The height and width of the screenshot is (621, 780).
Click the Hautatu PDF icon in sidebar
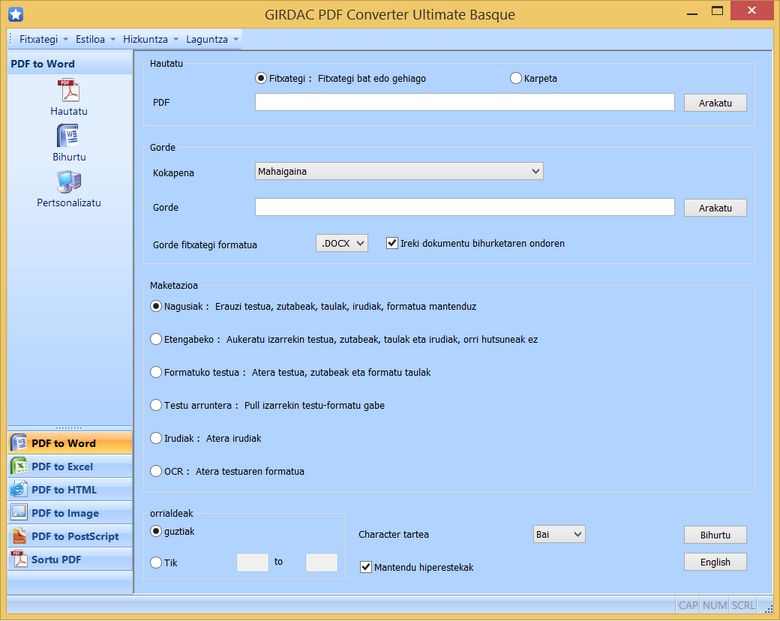point(69,91)
